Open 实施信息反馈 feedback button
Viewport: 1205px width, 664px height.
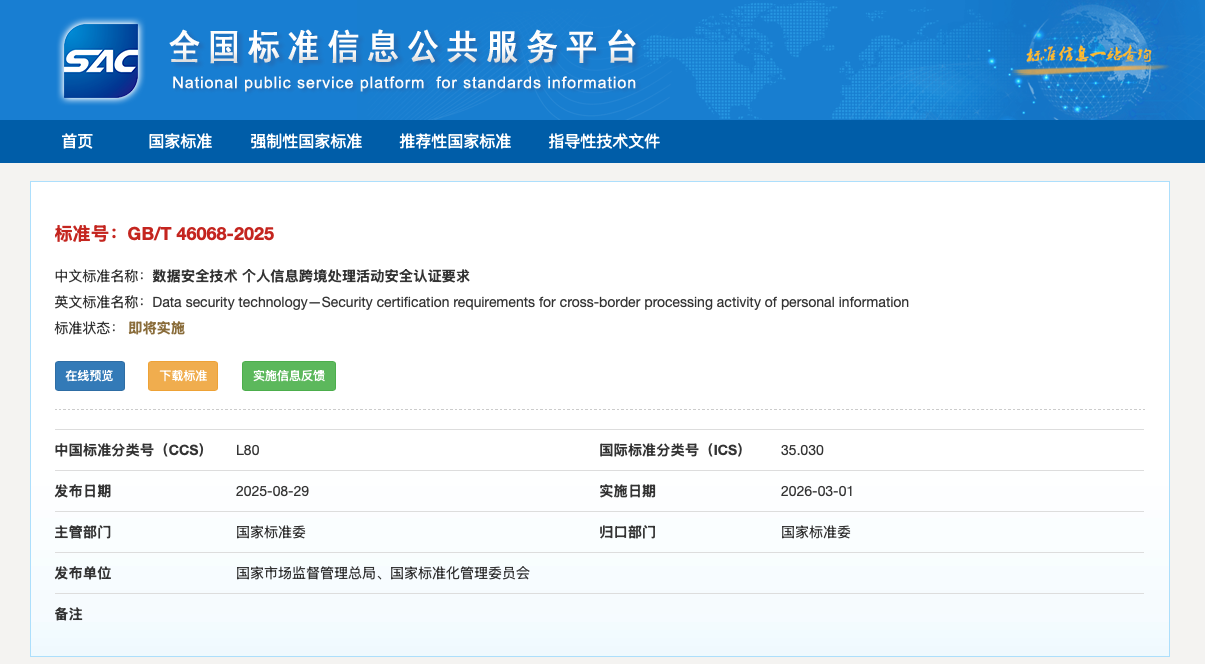click(x=289, y=376)
